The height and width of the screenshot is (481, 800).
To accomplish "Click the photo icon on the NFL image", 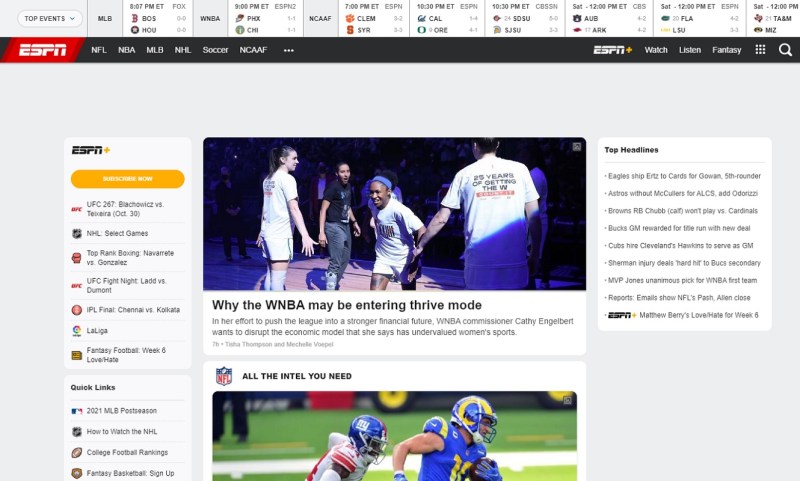I will [567, 400].
